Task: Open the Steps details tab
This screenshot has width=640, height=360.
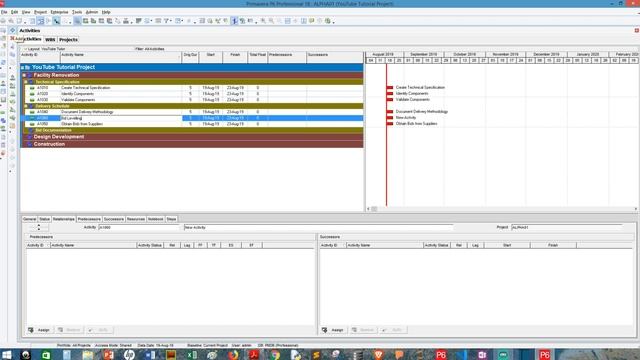Action: [171, 219]
